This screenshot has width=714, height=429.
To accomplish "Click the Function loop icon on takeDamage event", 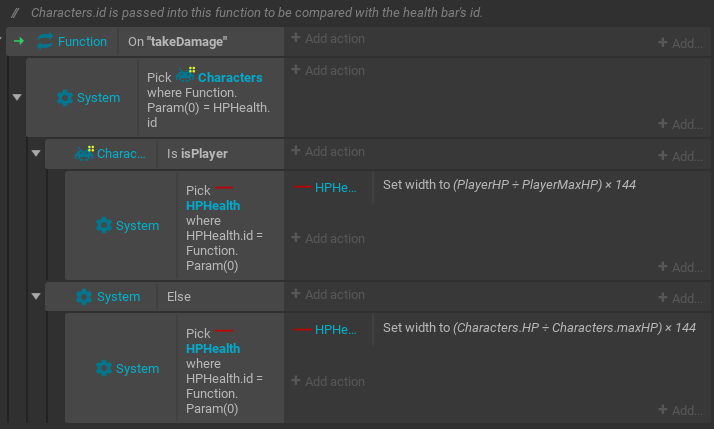I will pyautogui.click(x=45, y=41).
